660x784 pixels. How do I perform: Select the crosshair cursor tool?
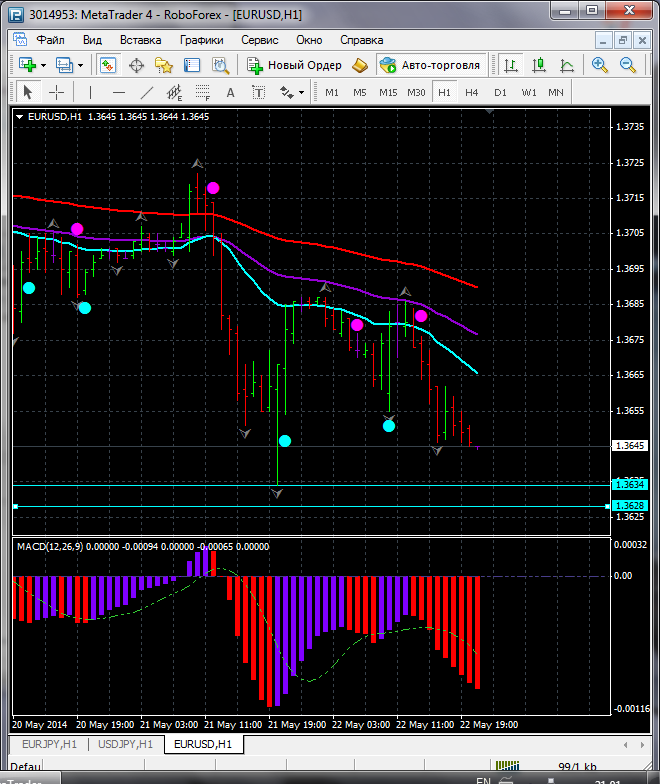pos(57,92)
